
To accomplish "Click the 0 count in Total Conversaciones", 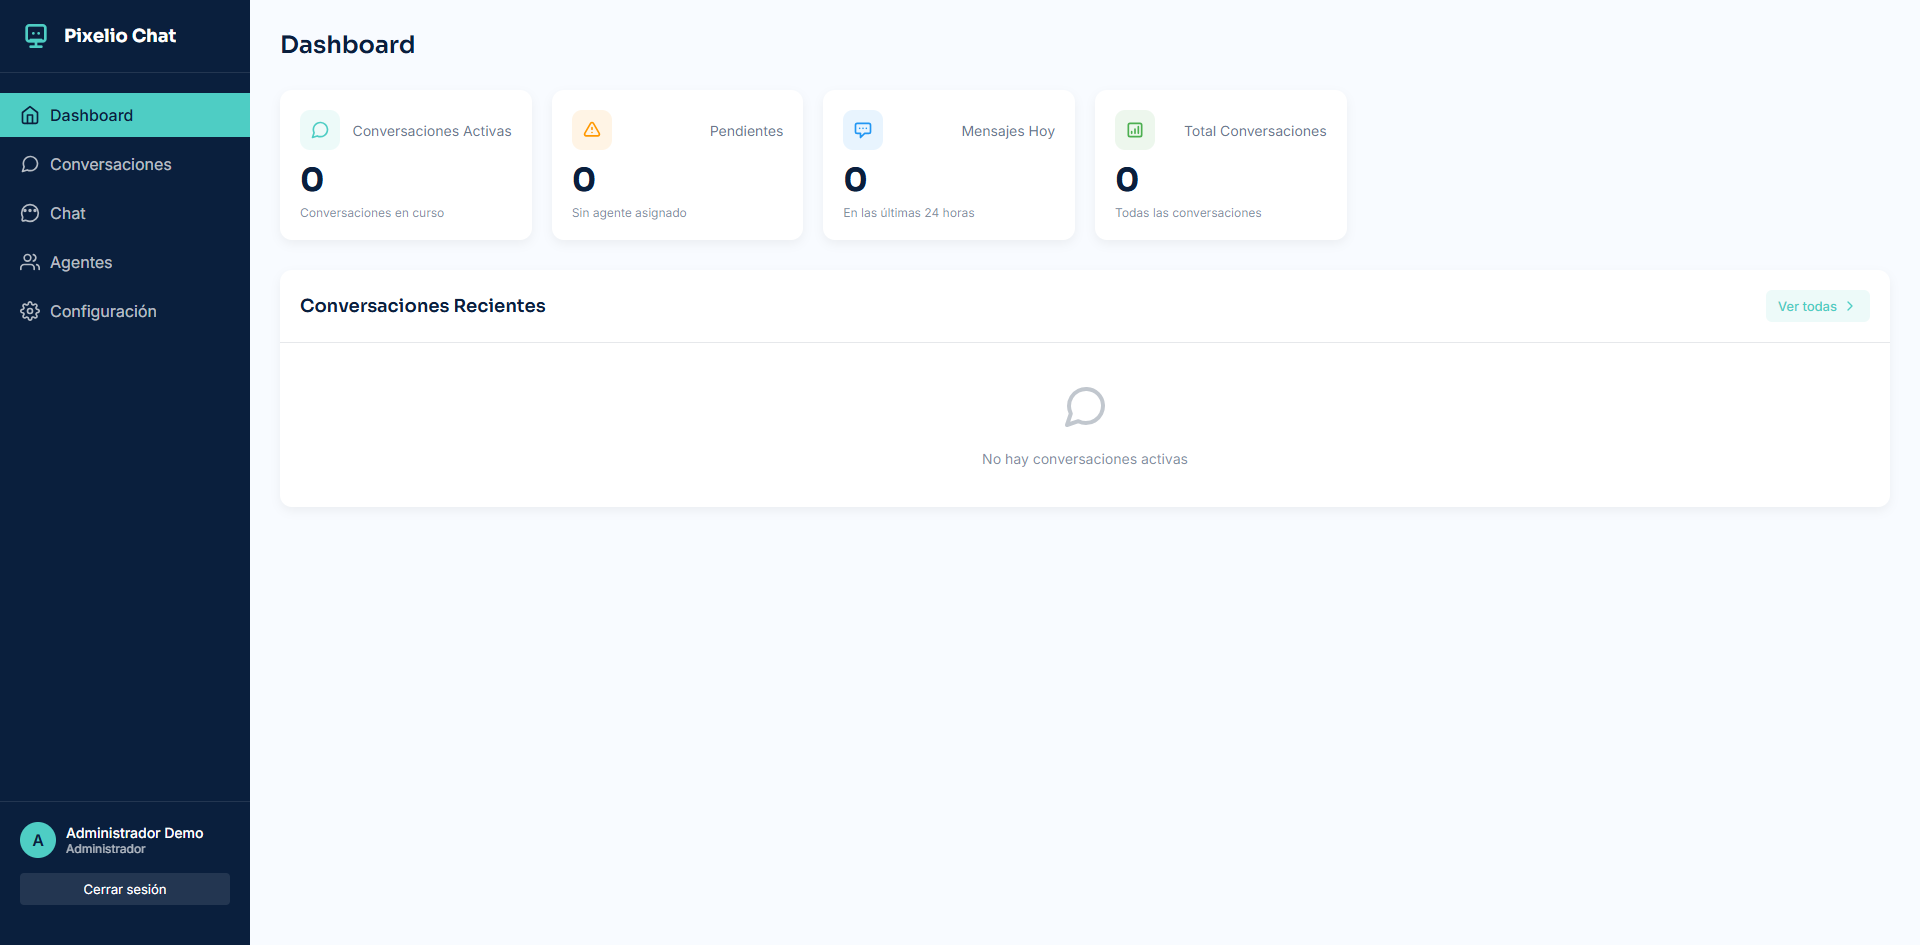I will (1127, 180).
